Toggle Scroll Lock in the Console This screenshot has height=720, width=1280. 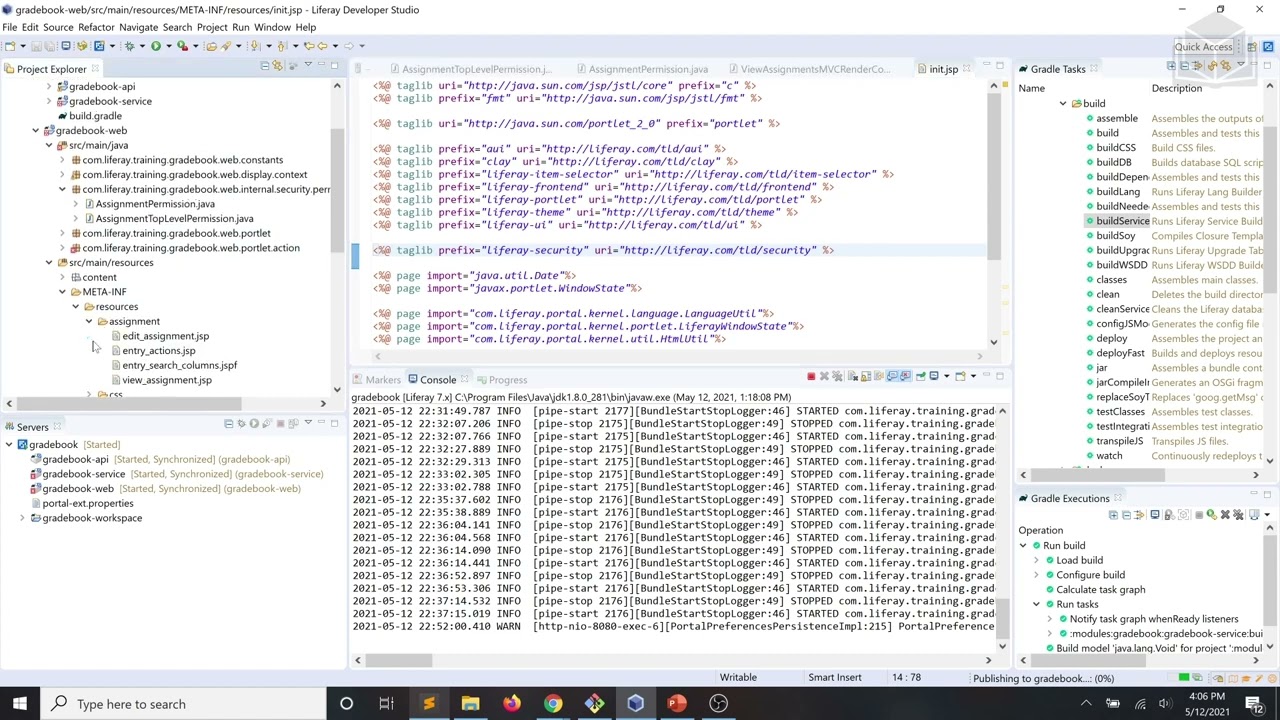click(866, 377)
